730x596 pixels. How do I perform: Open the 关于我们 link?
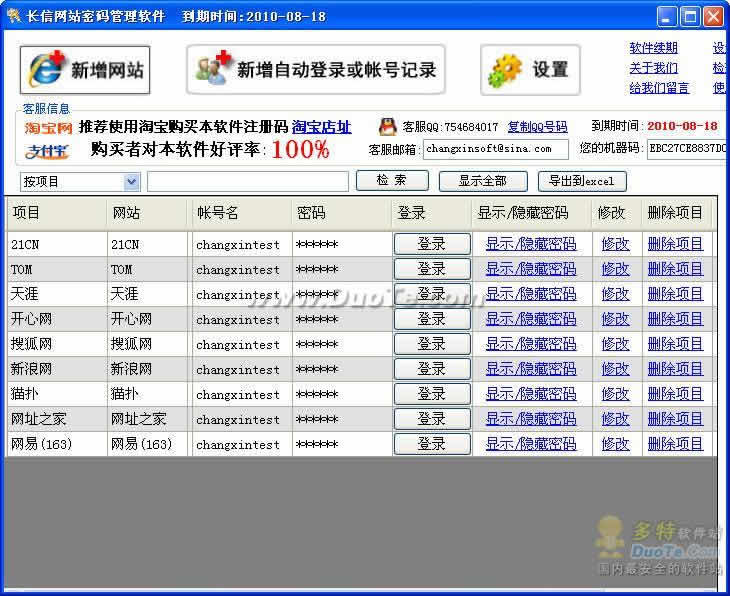653,68
